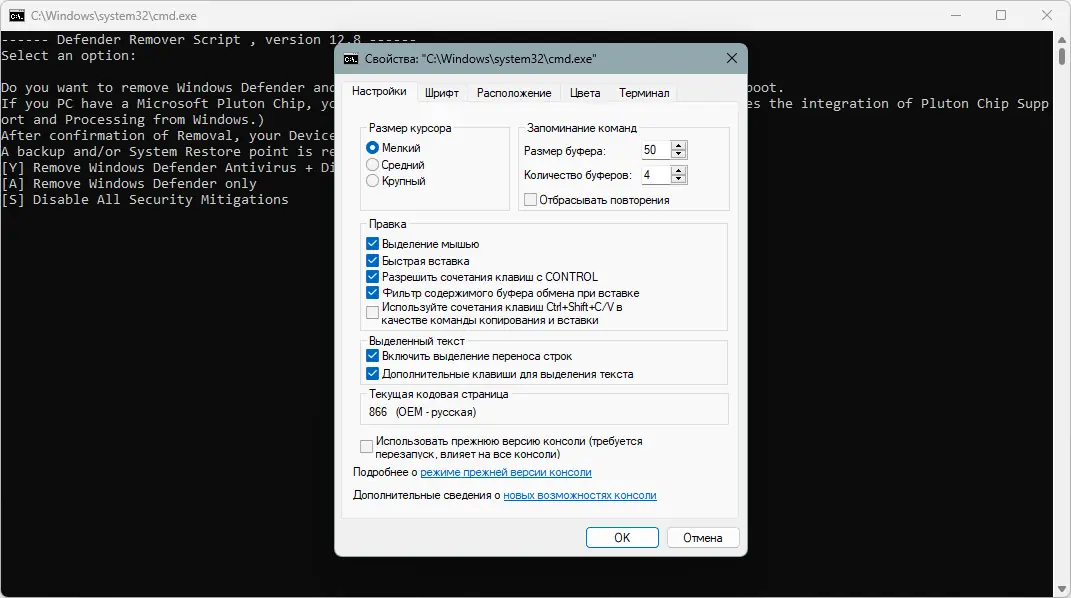This screenshot has width=1071, height=598.
Task: Decrease Размер буфера with down arrow
Action: [x=678, y=154]
